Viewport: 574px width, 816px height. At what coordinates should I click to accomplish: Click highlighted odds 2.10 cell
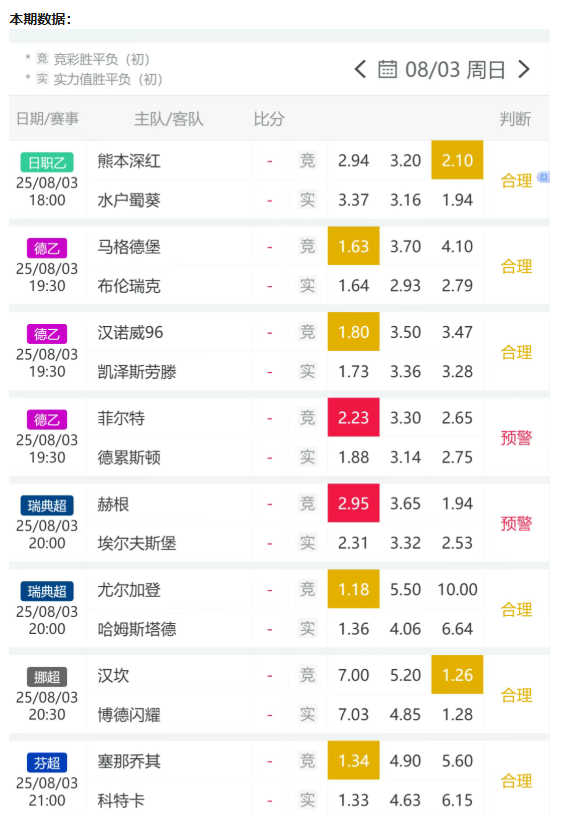point(457,160)
